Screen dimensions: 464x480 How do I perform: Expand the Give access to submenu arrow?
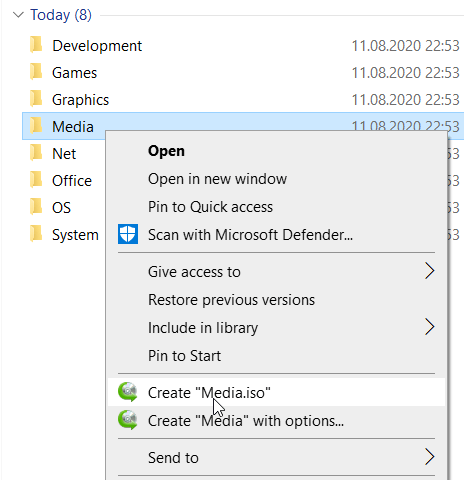click(x=430, y=271)
